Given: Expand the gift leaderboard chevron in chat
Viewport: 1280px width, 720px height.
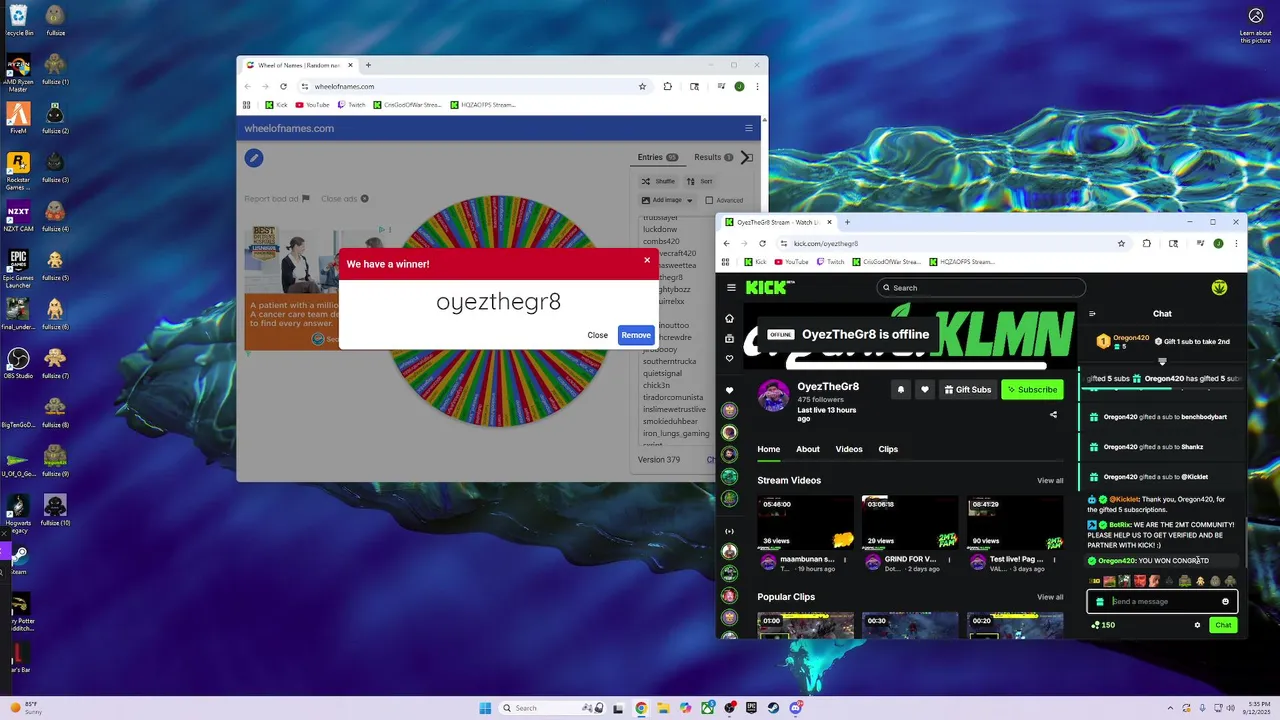Looking at the screenshot, I should pyautogui.click(x=1162, y=361).
